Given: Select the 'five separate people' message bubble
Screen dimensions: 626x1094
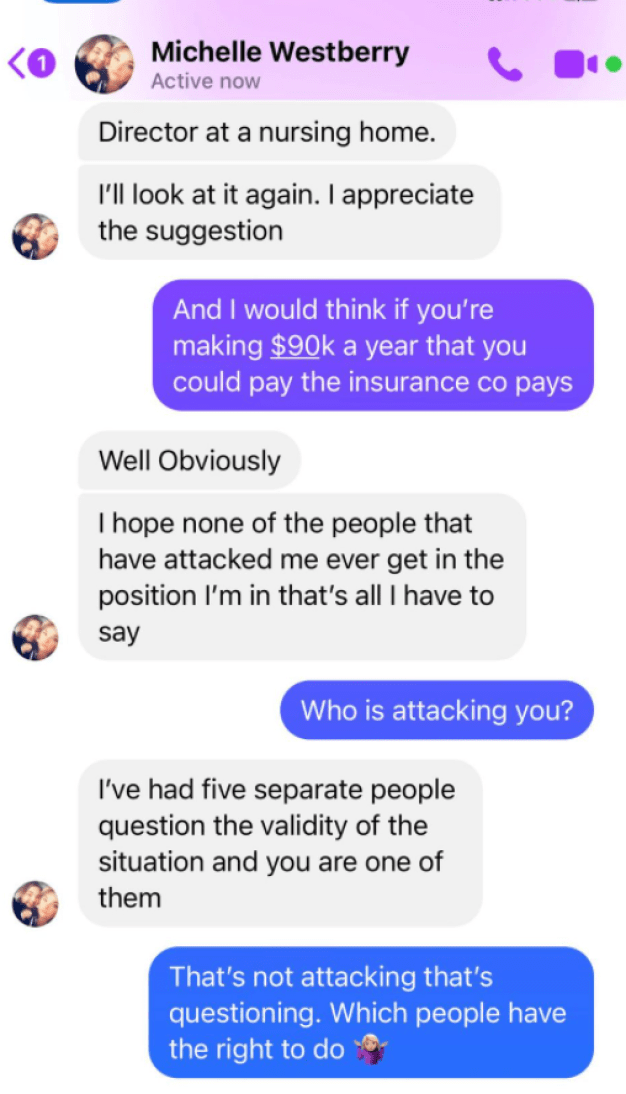Looking at the screenshot, I should click(280, 844).
